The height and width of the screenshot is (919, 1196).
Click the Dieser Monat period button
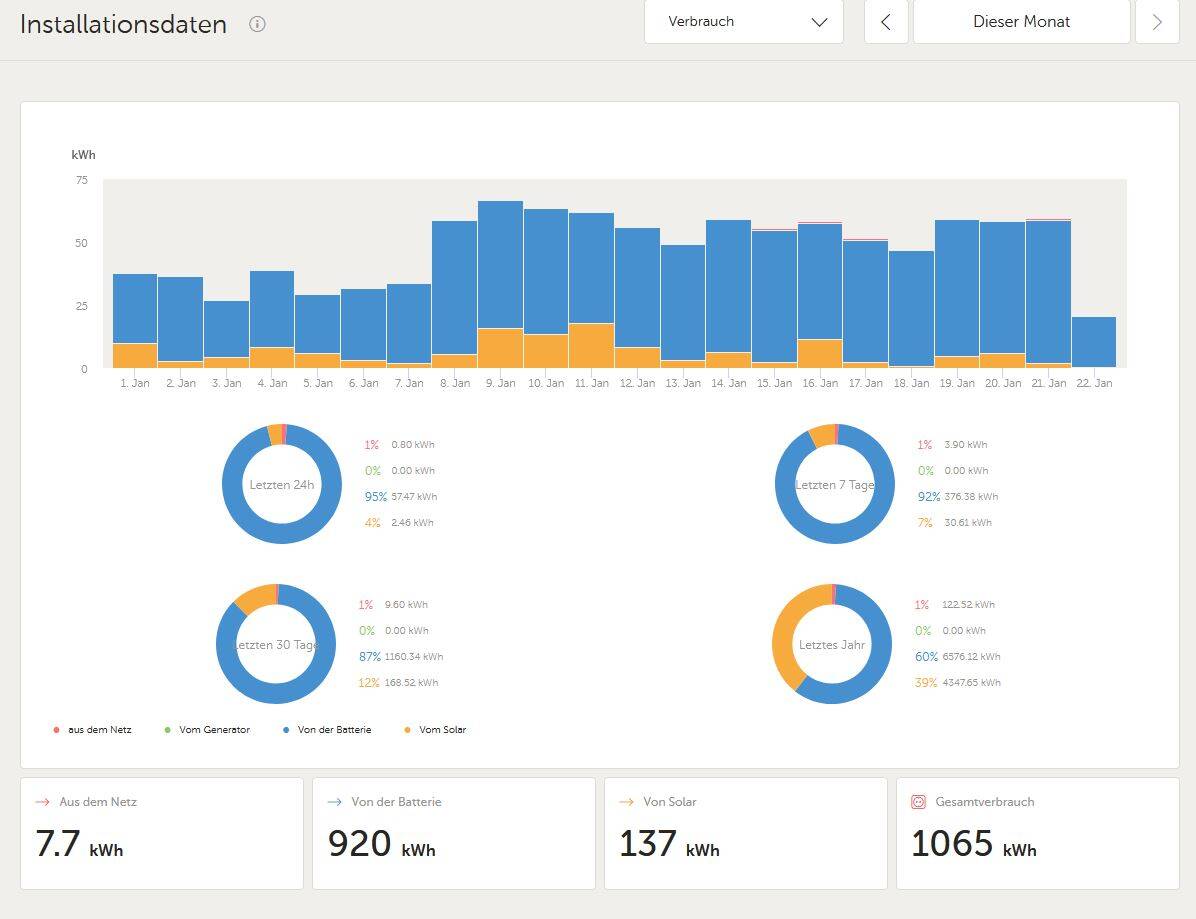1021,22
